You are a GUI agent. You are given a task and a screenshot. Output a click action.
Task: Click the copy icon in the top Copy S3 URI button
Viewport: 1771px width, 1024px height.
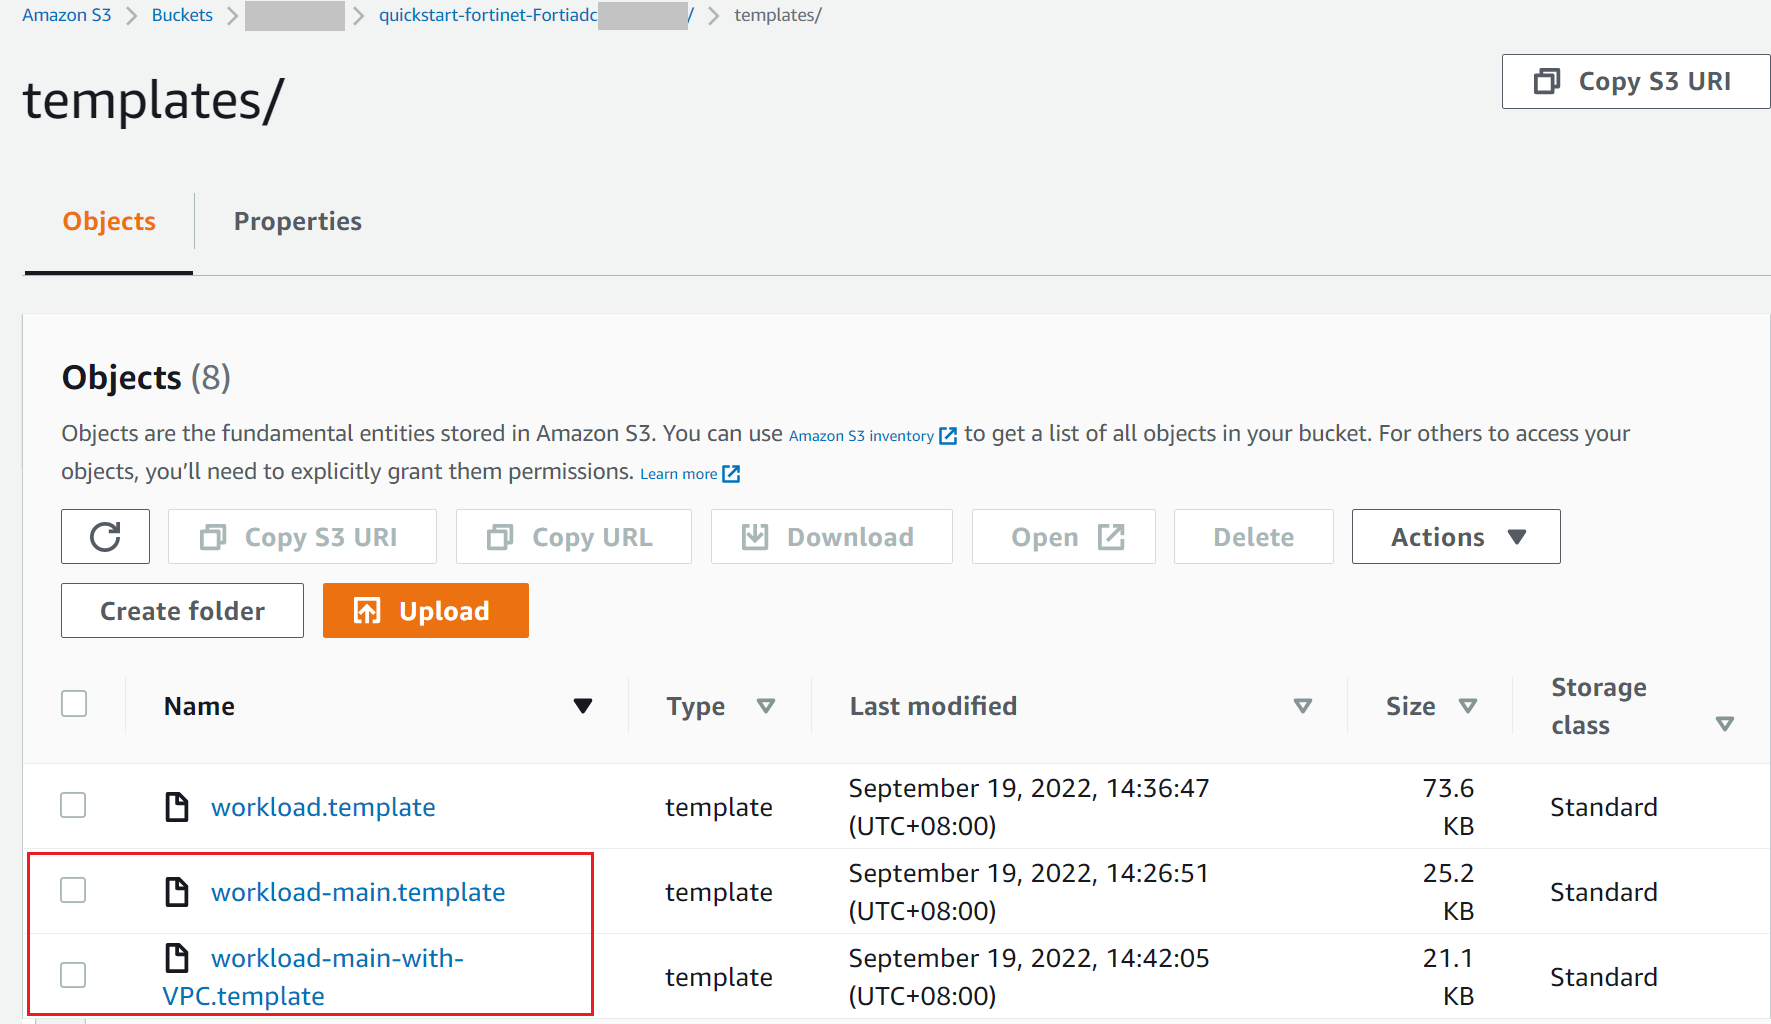(x=1547, y=81)
